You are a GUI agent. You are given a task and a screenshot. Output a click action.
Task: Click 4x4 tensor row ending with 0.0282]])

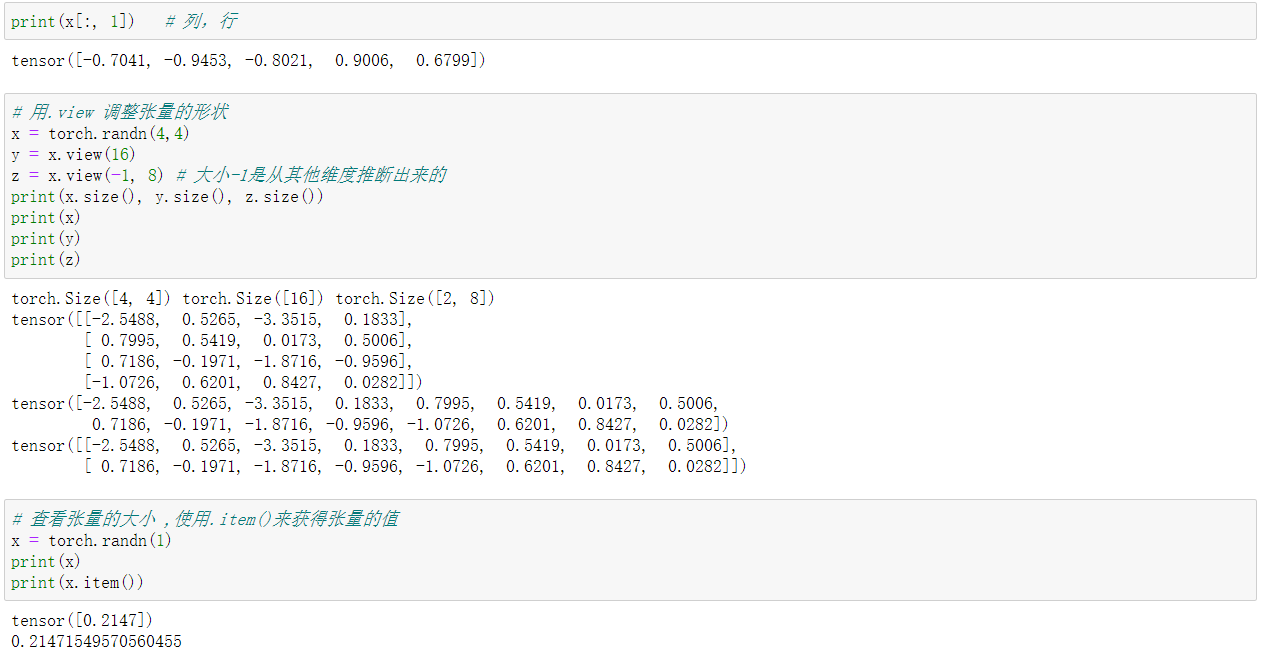click(x=254, y=383)
